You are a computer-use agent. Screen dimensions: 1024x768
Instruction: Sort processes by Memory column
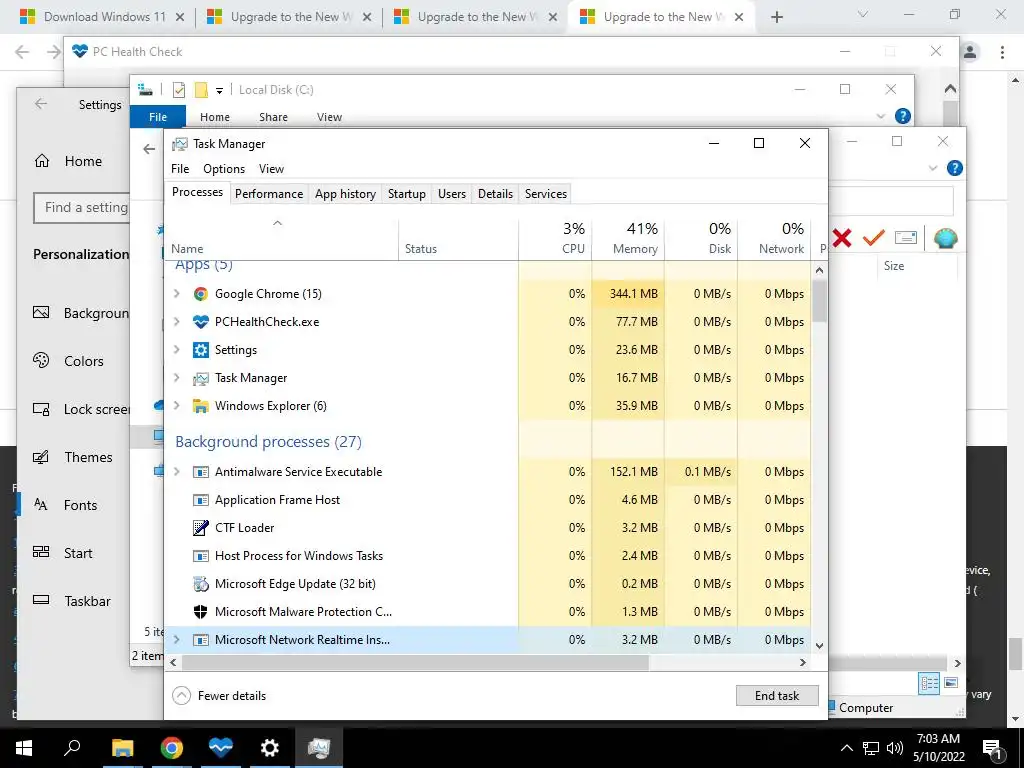628,238
